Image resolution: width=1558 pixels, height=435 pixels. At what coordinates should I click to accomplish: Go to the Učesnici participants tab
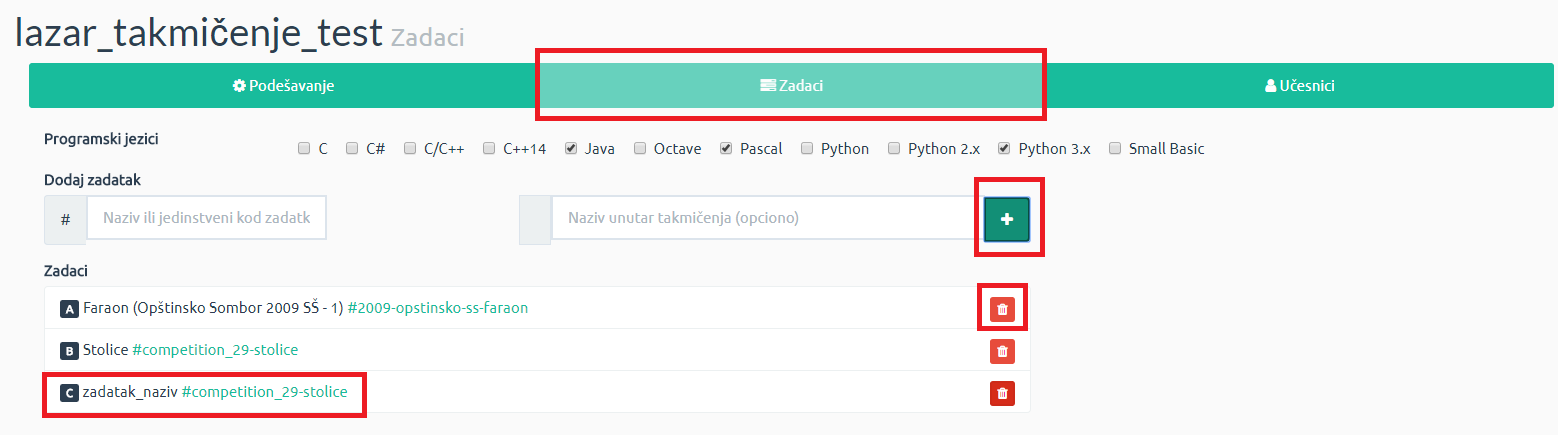[x=1299, y=86]
